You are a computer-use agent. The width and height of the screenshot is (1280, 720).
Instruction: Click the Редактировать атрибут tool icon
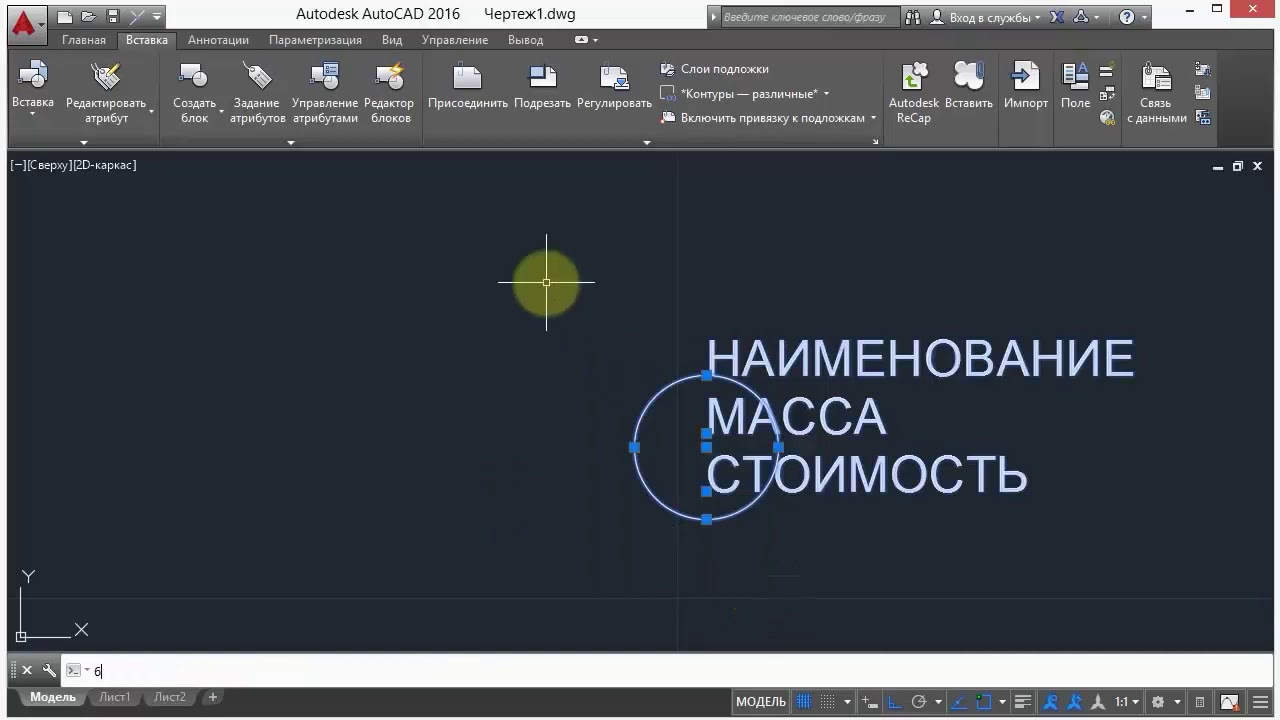pos(105,77)
